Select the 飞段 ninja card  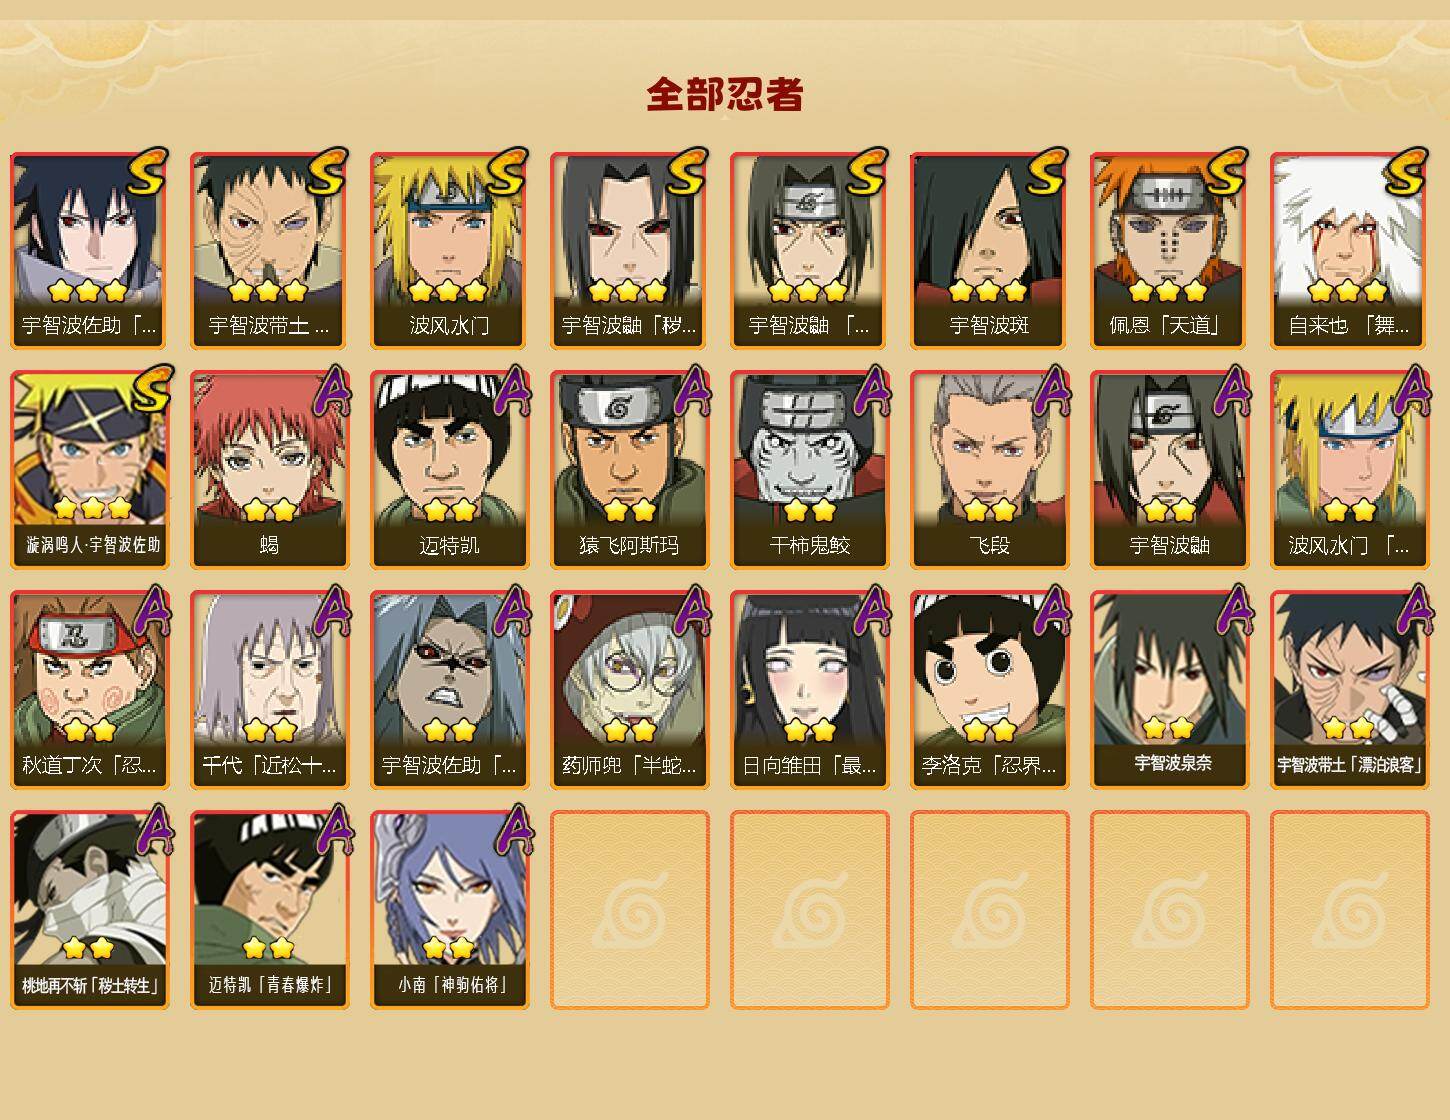coord(989,470)
